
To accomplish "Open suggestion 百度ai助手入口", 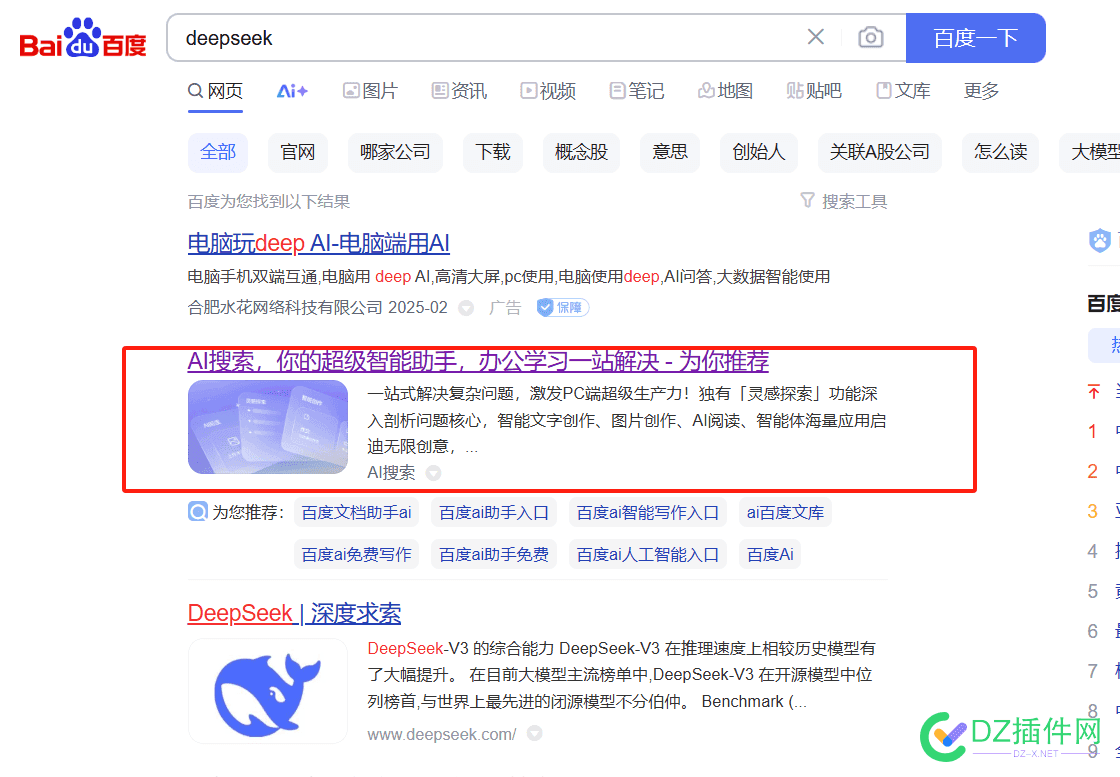I will coord(494,513).
